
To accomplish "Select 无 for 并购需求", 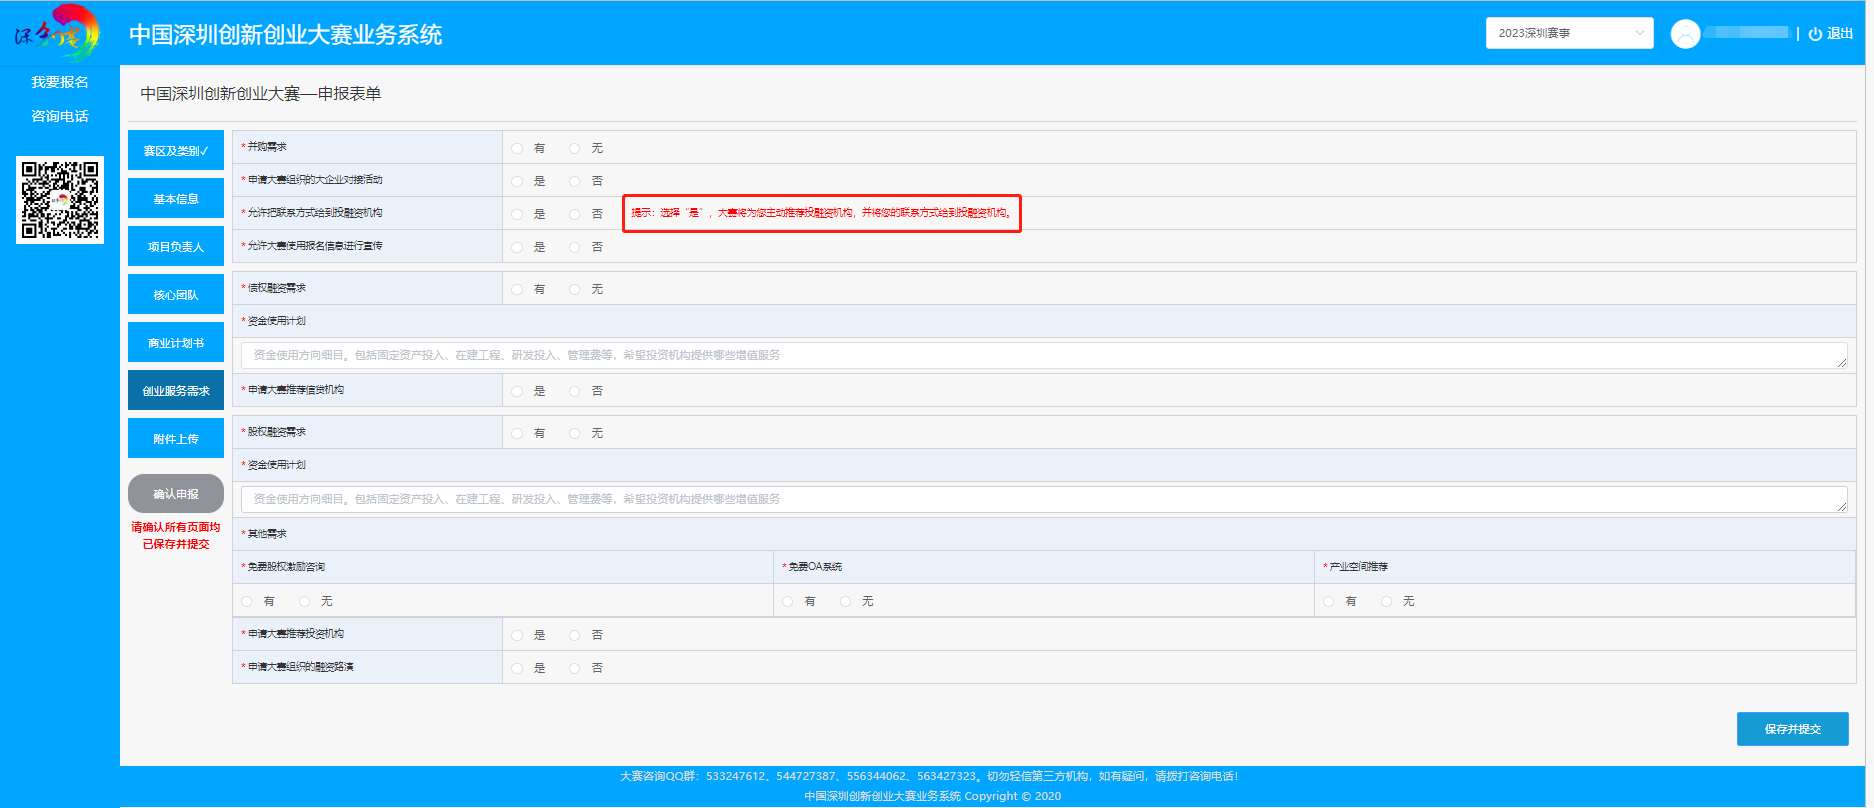I will tap(575, 148).
